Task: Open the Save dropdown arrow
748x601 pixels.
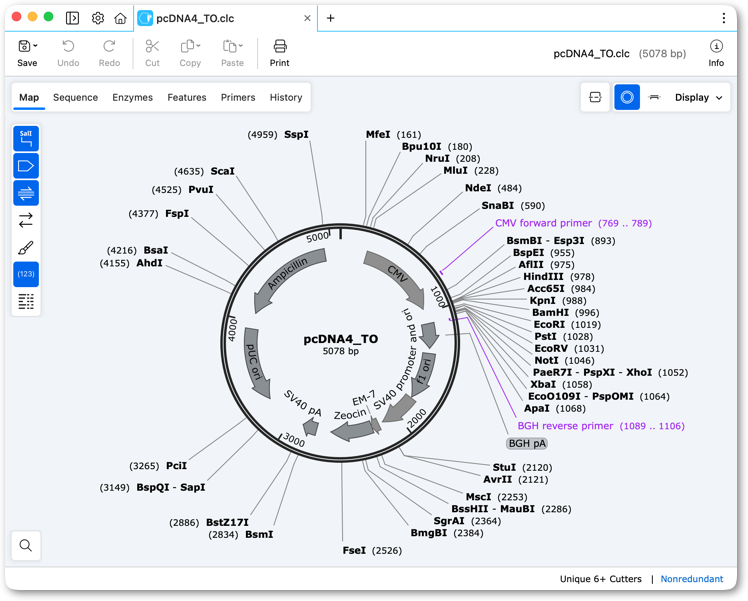Action: point(35,46)
